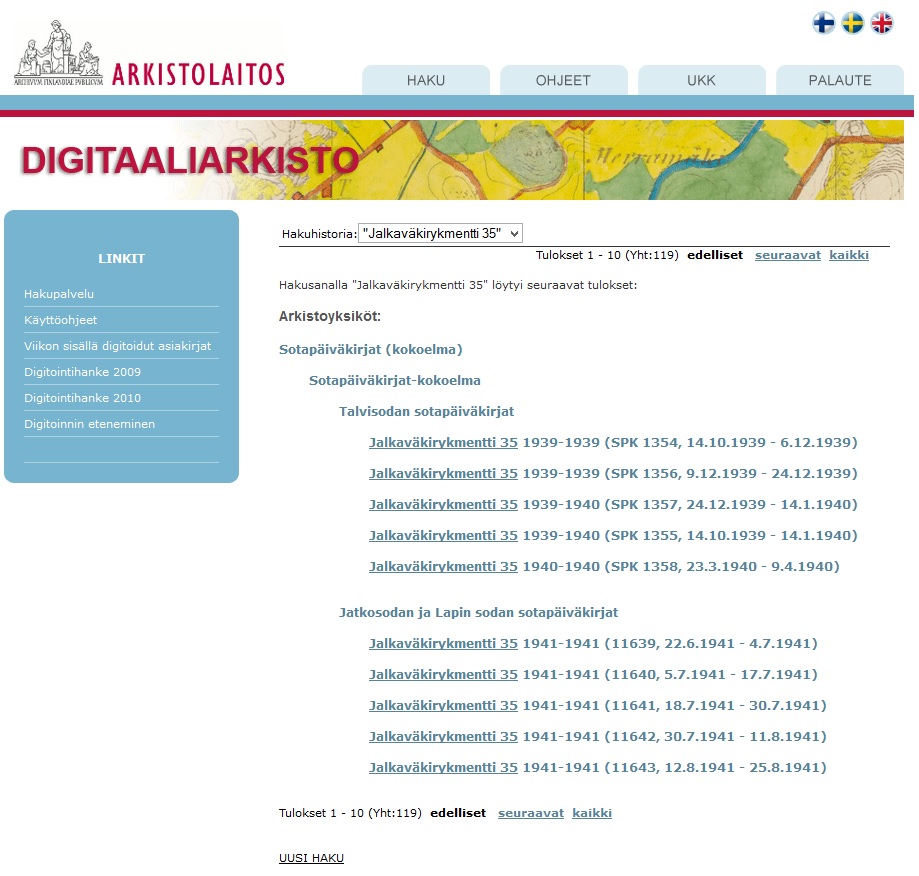Image resolution: width=919 pixels, height=876 pixels.
Task: Switch site language via the Swedish flag
Action: click(x=851, y=22)
